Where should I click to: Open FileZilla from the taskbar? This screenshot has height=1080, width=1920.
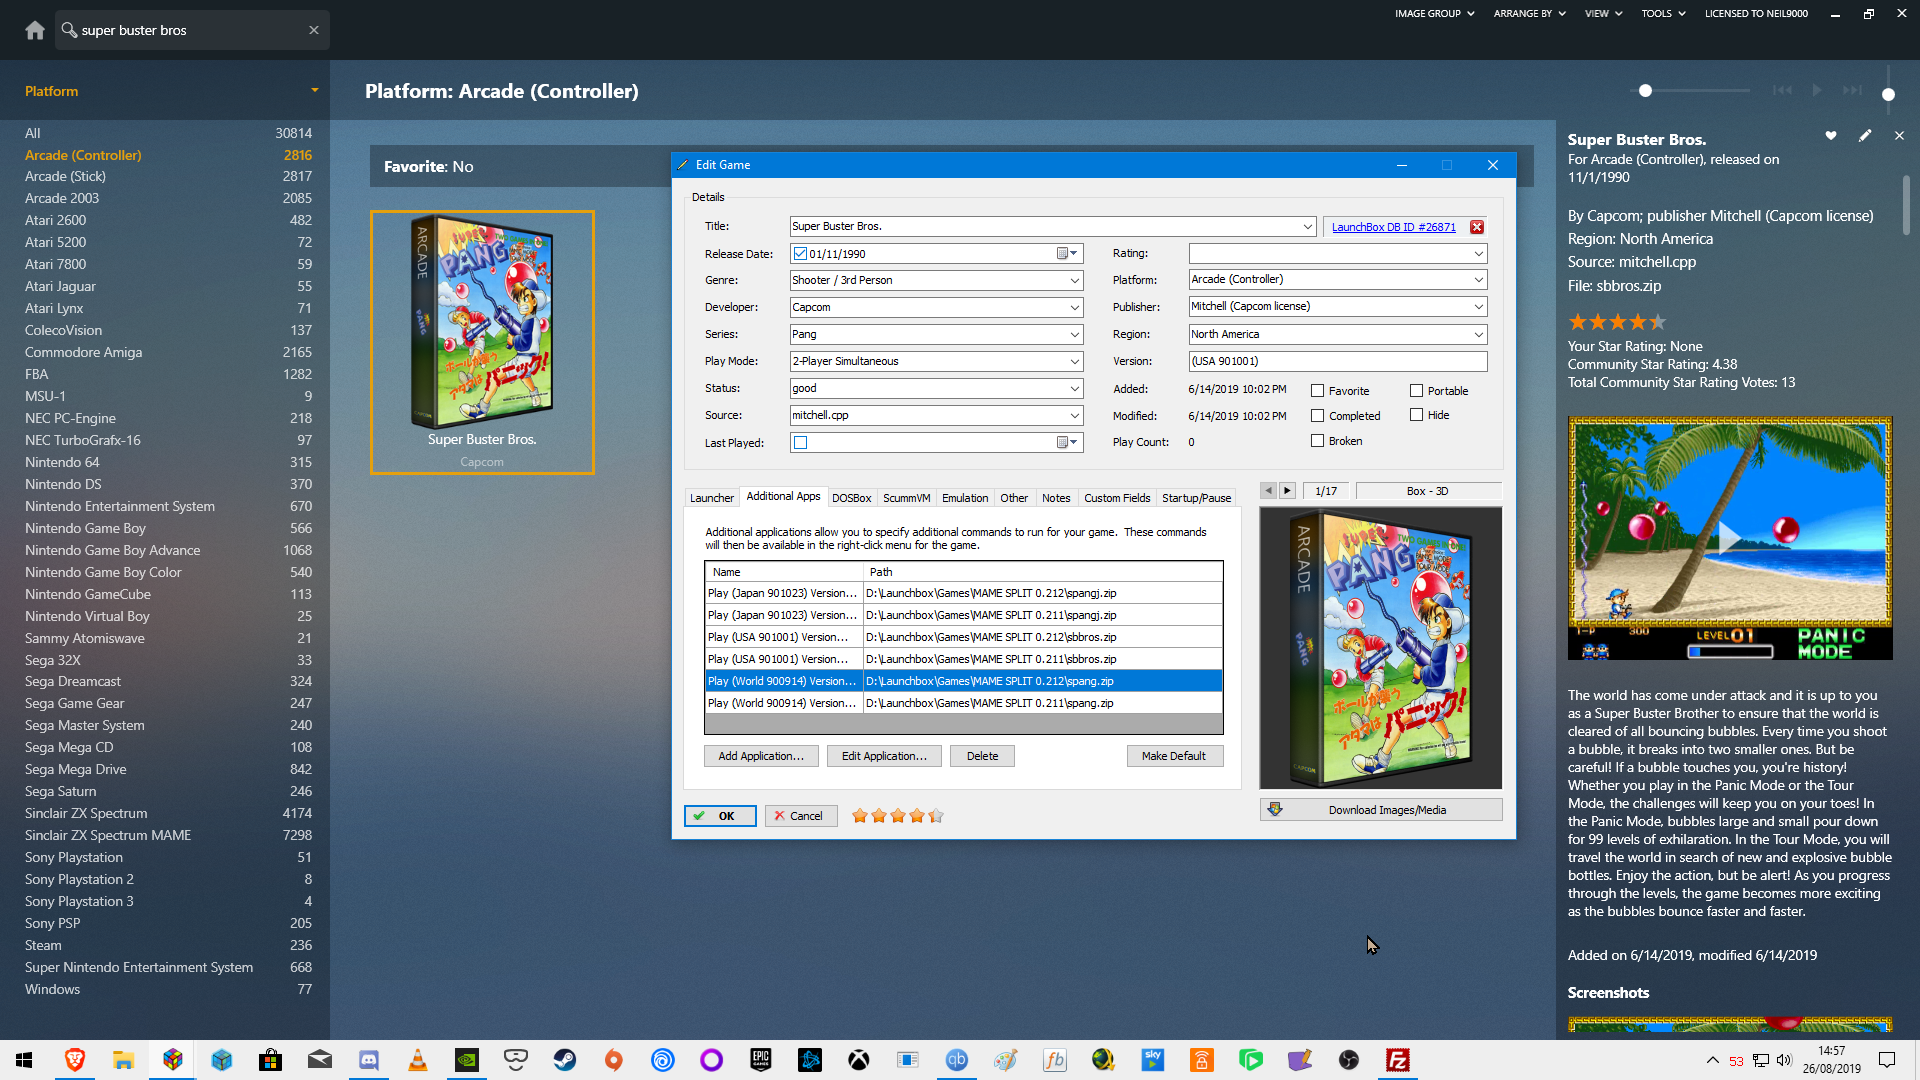coord(1398,1060)
